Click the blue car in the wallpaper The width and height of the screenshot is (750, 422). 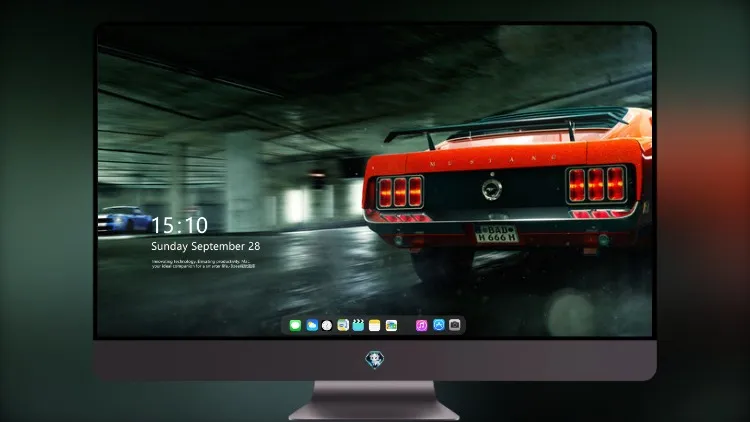click(x=123, y=220)
